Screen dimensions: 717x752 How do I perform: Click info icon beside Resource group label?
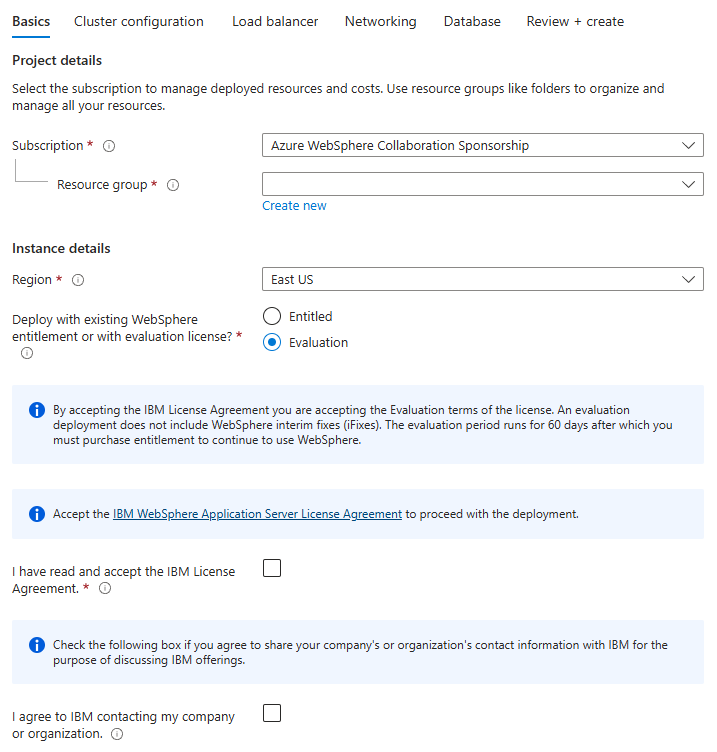173,185
